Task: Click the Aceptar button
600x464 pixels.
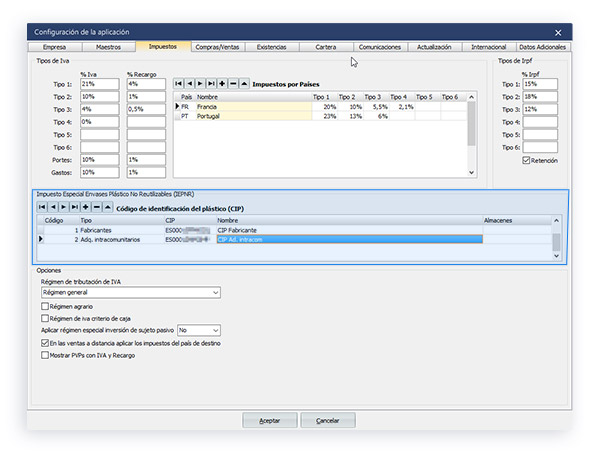Action: tap(269, 421)
